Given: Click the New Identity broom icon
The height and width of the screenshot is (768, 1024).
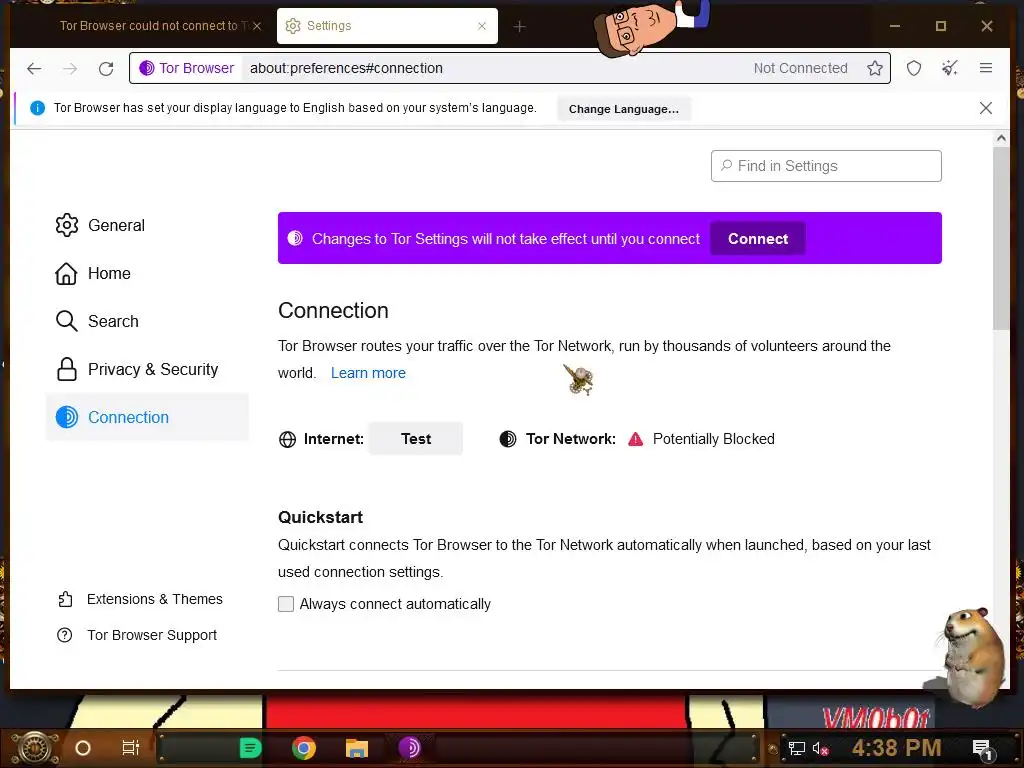Looking at the screenshot, I should (x=950, y=68).
